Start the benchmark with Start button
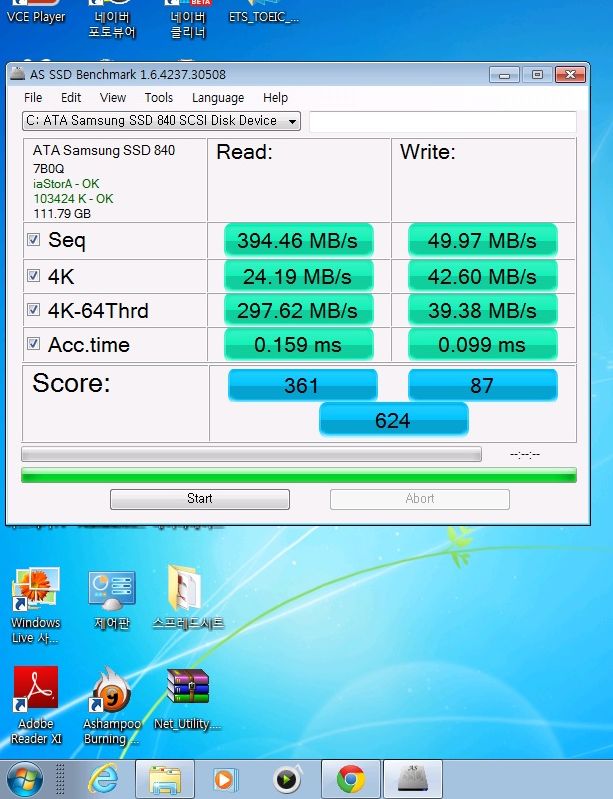613x799 pixels. pyautogui.click(x=200, y=499)
